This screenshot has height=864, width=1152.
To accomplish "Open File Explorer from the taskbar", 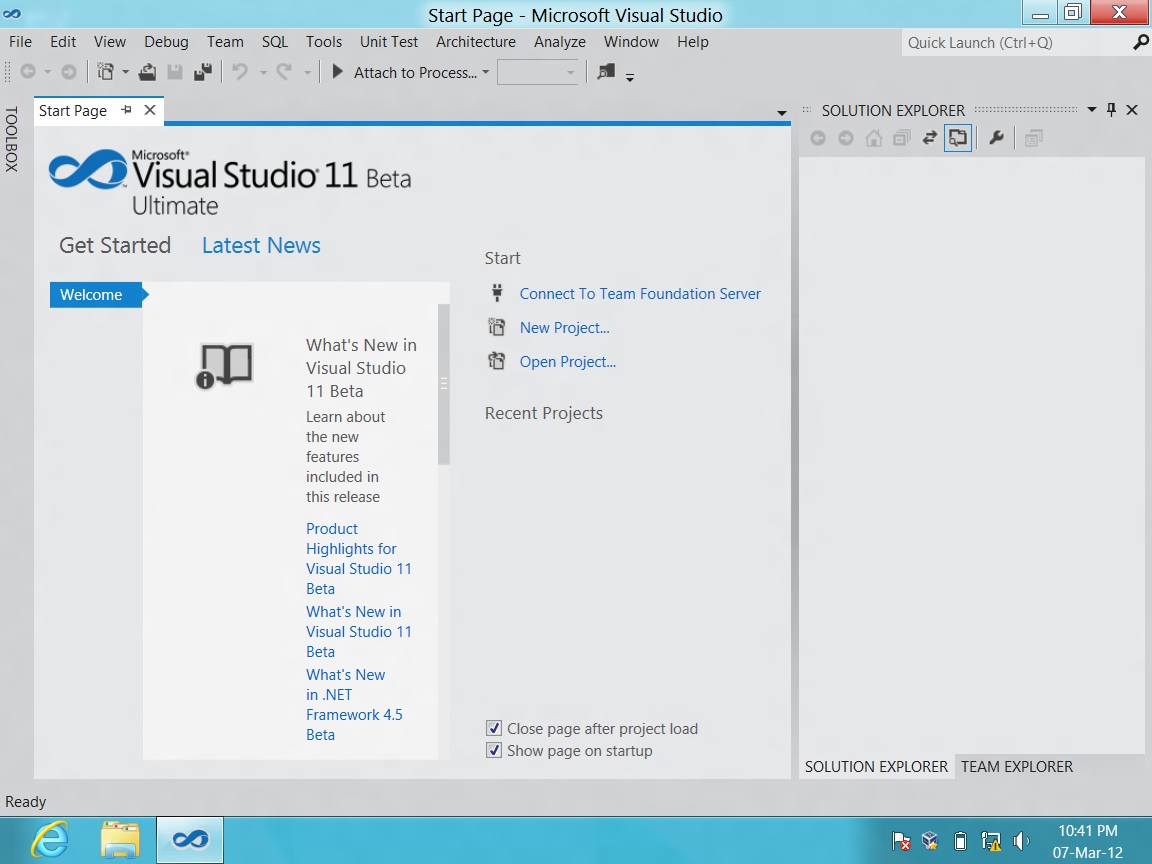I will coord(120,839).
